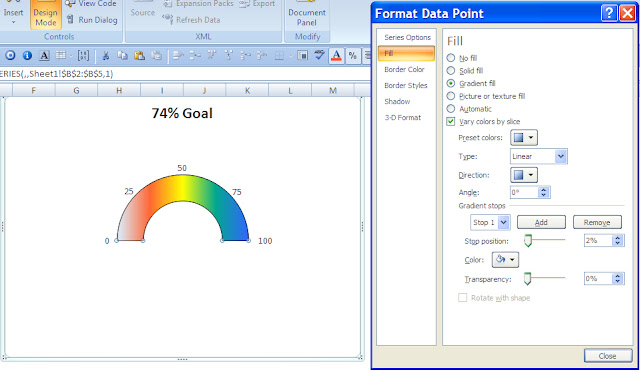
Task: Click the blue info icon
Action: click(x=27, y=55)
